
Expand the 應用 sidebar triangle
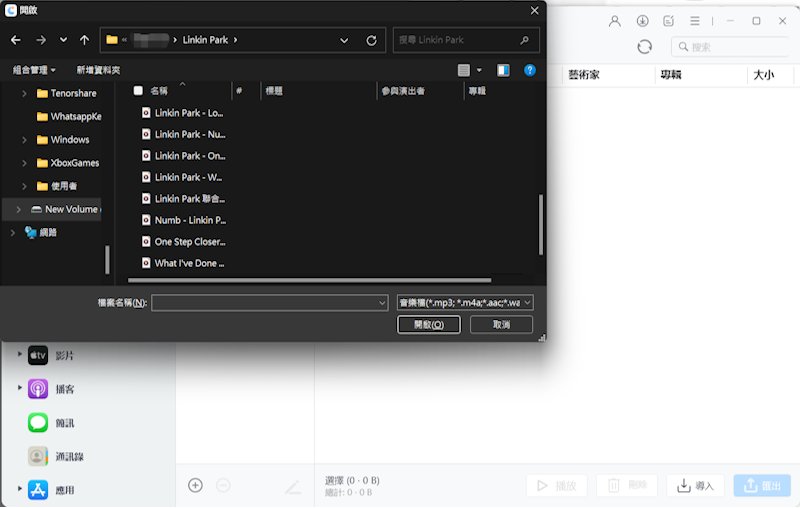point(19,489)
